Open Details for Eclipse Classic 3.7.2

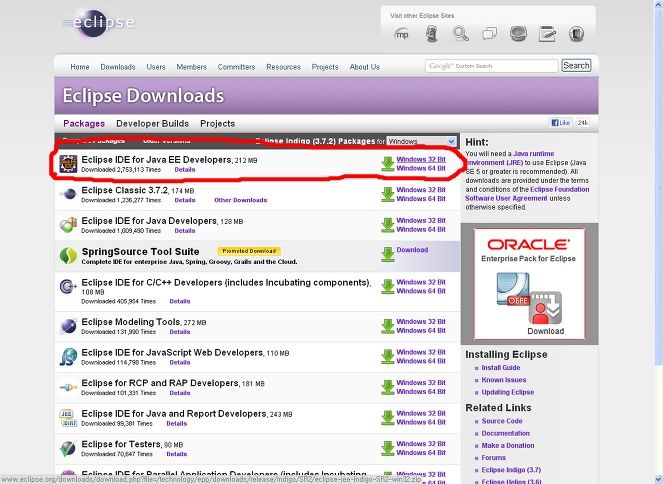tap(185, 200)
